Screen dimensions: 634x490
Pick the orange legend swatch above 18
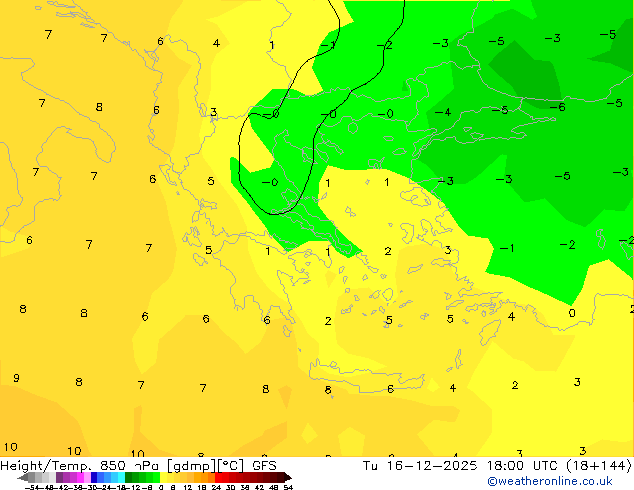click(205, 477)
